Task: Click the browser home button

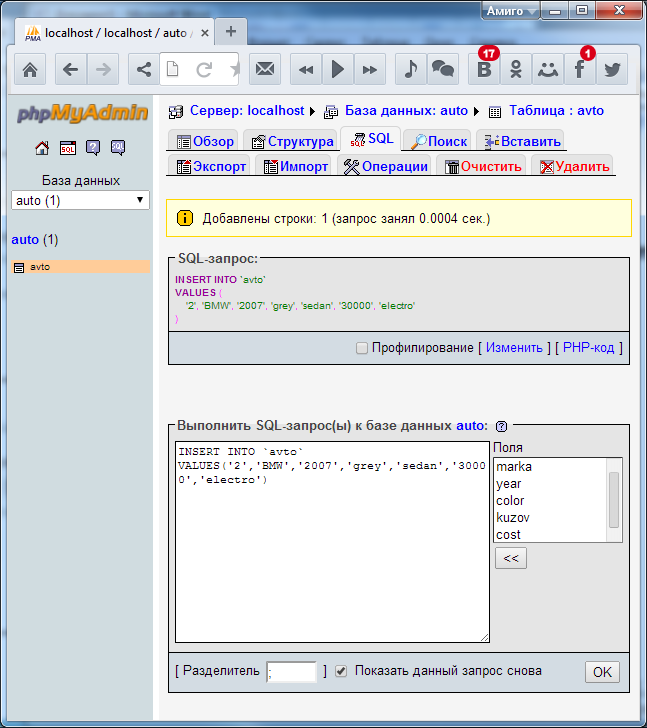Action: 30,69
